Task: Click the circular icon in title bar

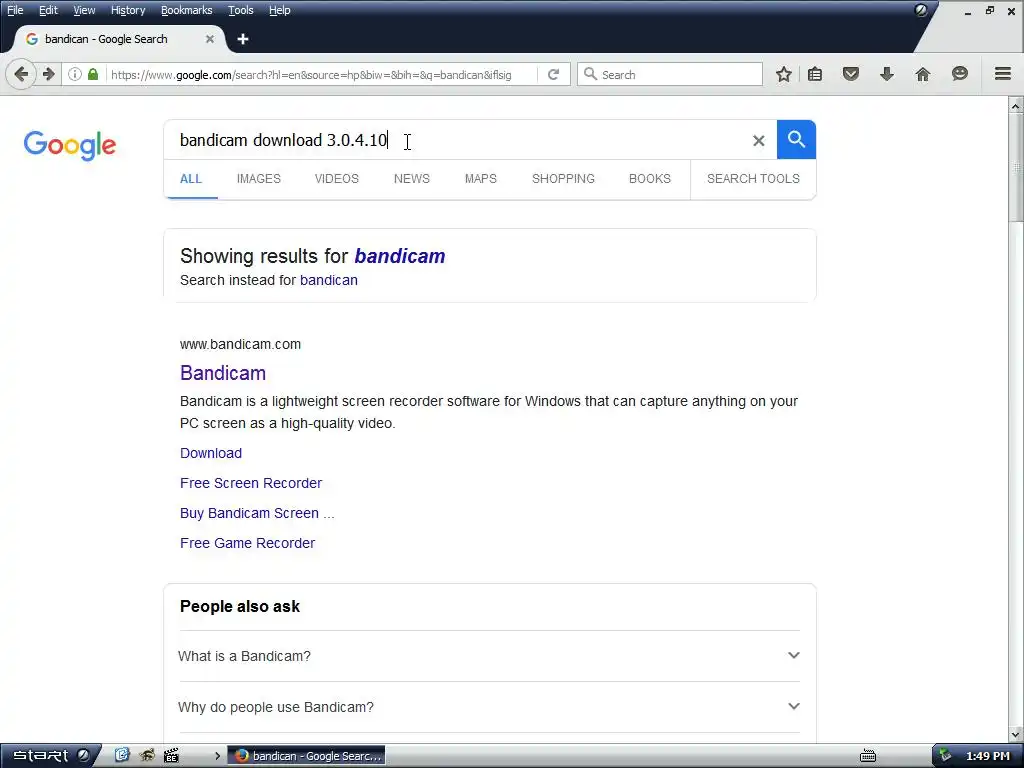Action: (x=921, y=10)
